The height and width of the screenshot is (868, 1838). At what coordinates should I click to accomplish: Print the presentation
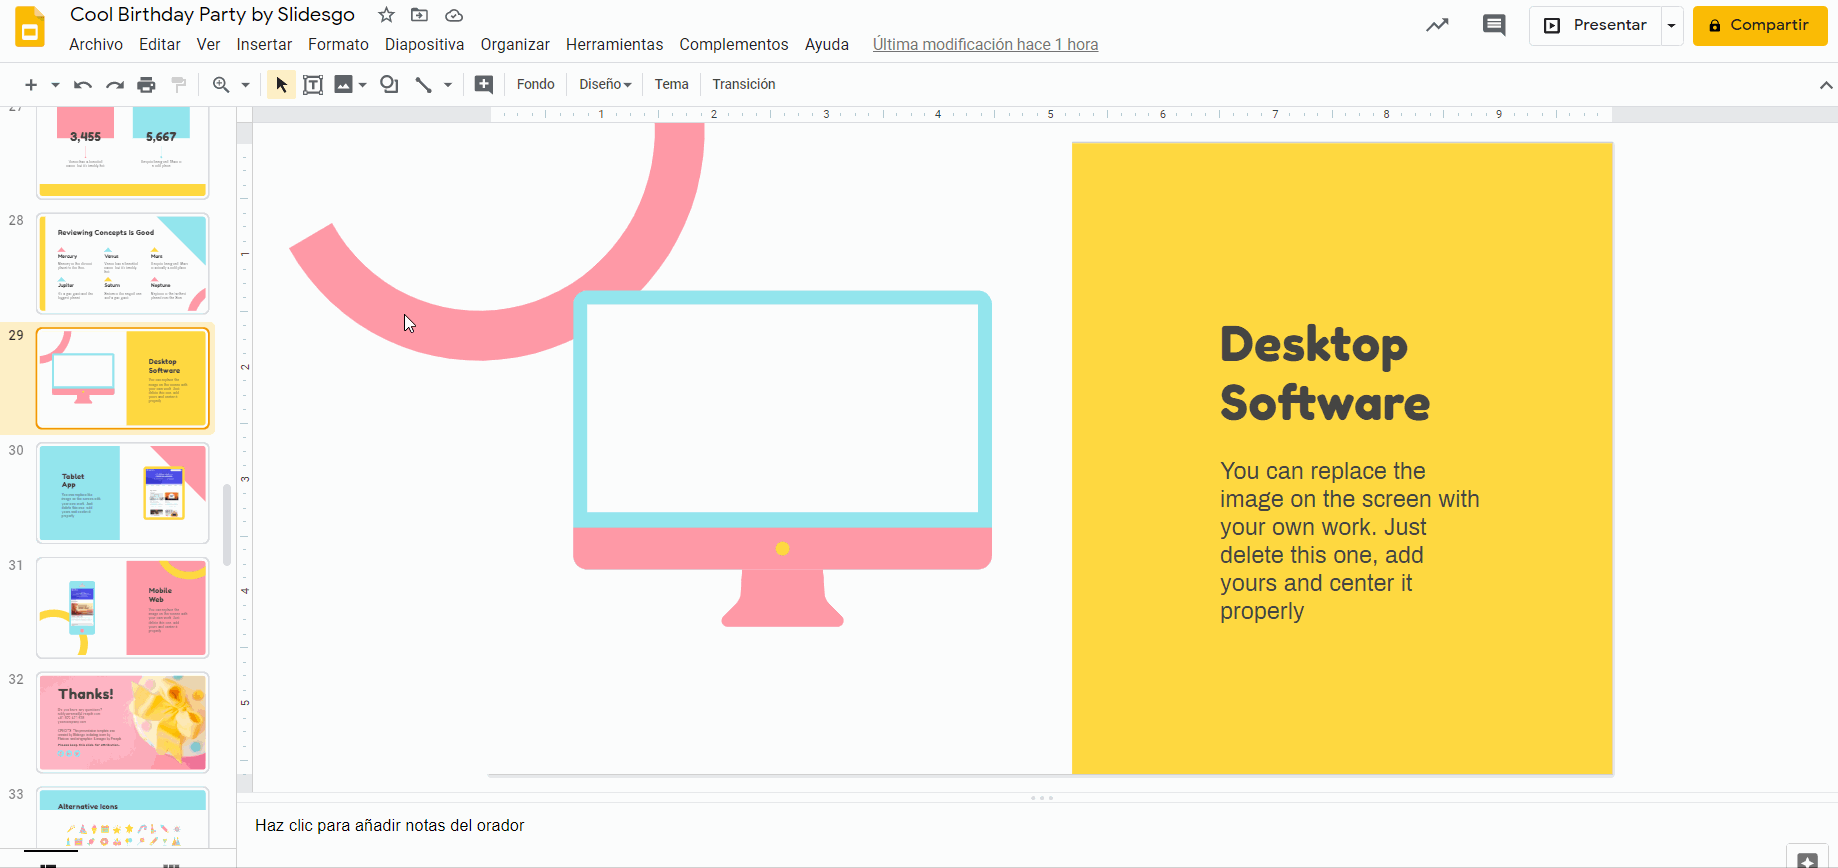(x=147, y=85)
